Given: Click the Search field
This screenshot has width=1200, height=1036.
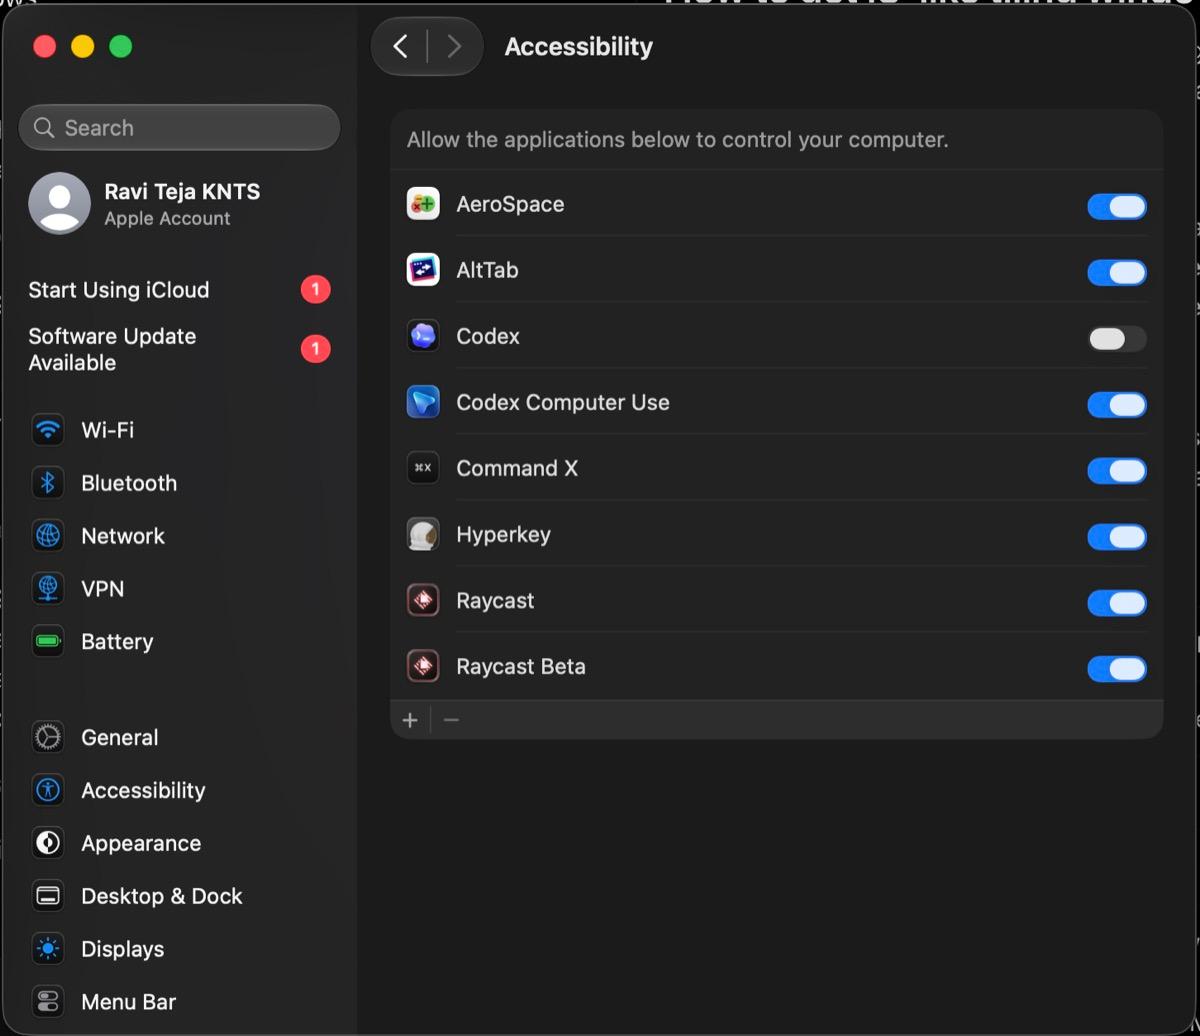Looking at the screenshot, I should tap(180, 128).
